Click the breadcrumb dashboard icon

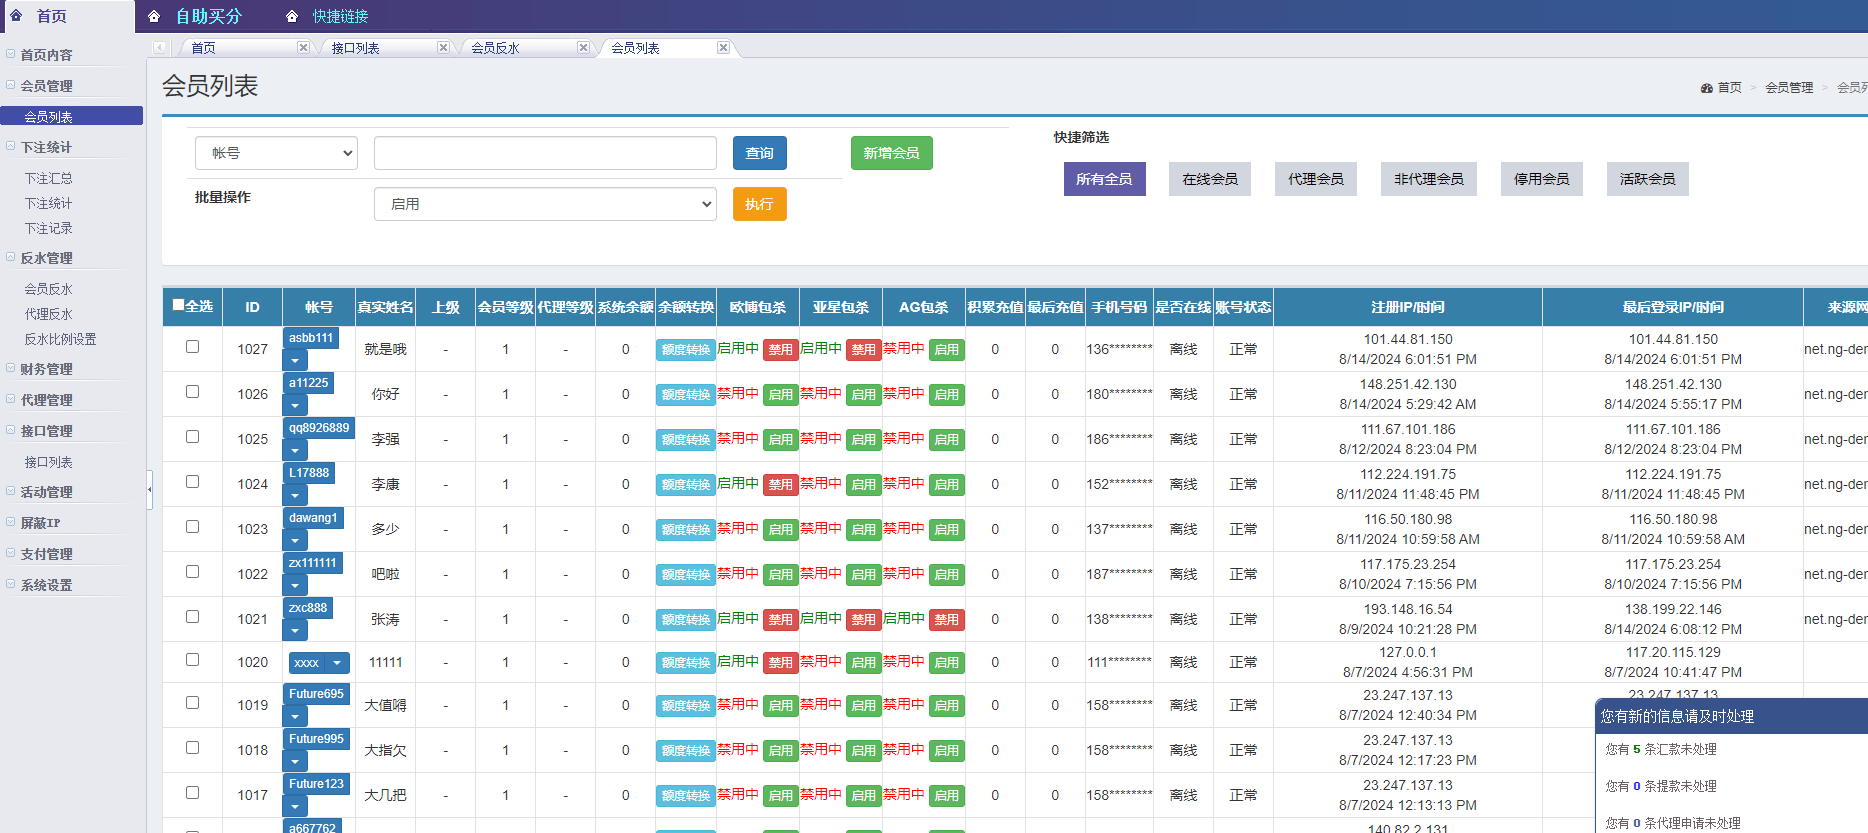point(1707,88)
